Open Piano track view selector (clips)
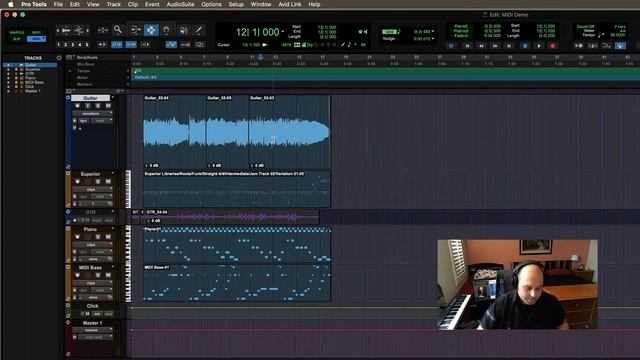The image size is (640, 360). 92,245
